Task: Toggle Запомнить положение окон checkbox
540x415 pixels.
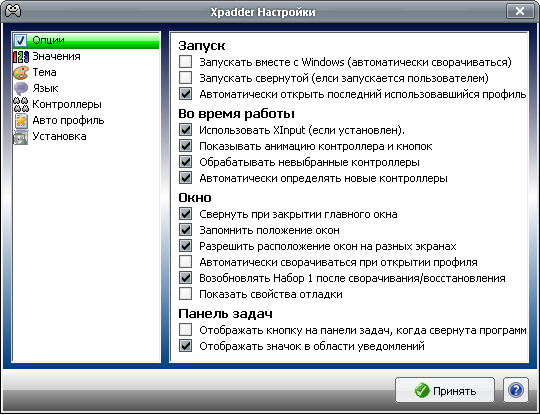Action: click(186, 230)
